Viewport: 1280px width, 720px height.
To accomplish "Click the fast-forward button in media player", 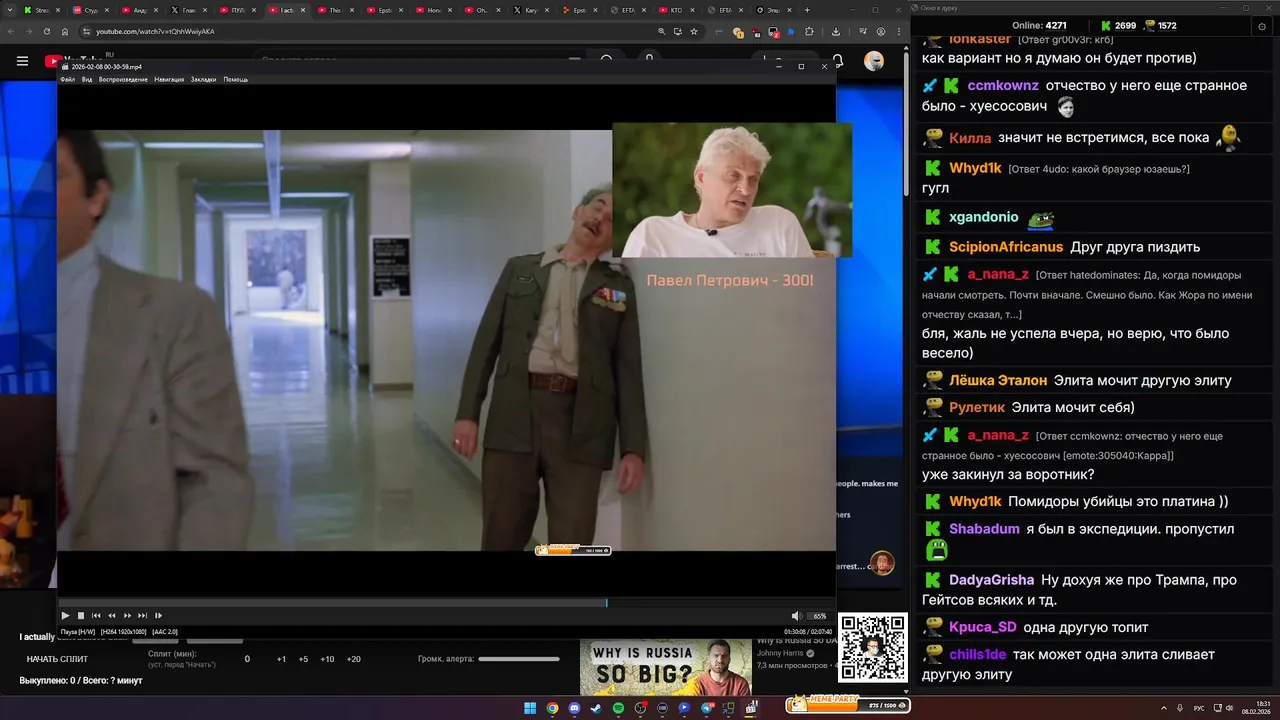I will tap(127, 616).
